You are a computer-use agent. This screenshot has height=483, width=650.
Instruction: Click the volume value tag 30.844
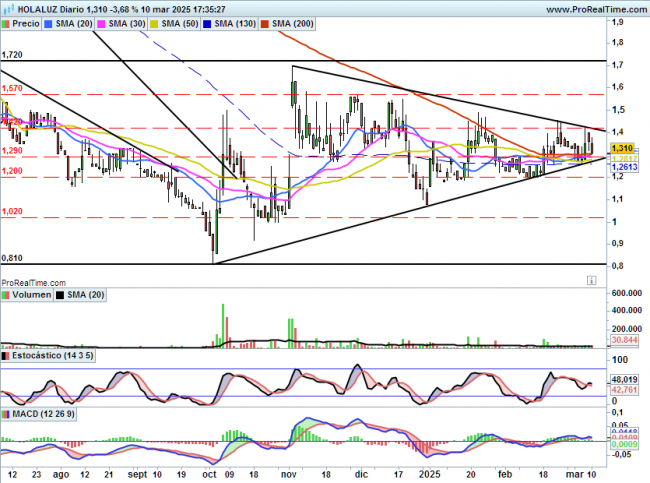click(624, 342)
